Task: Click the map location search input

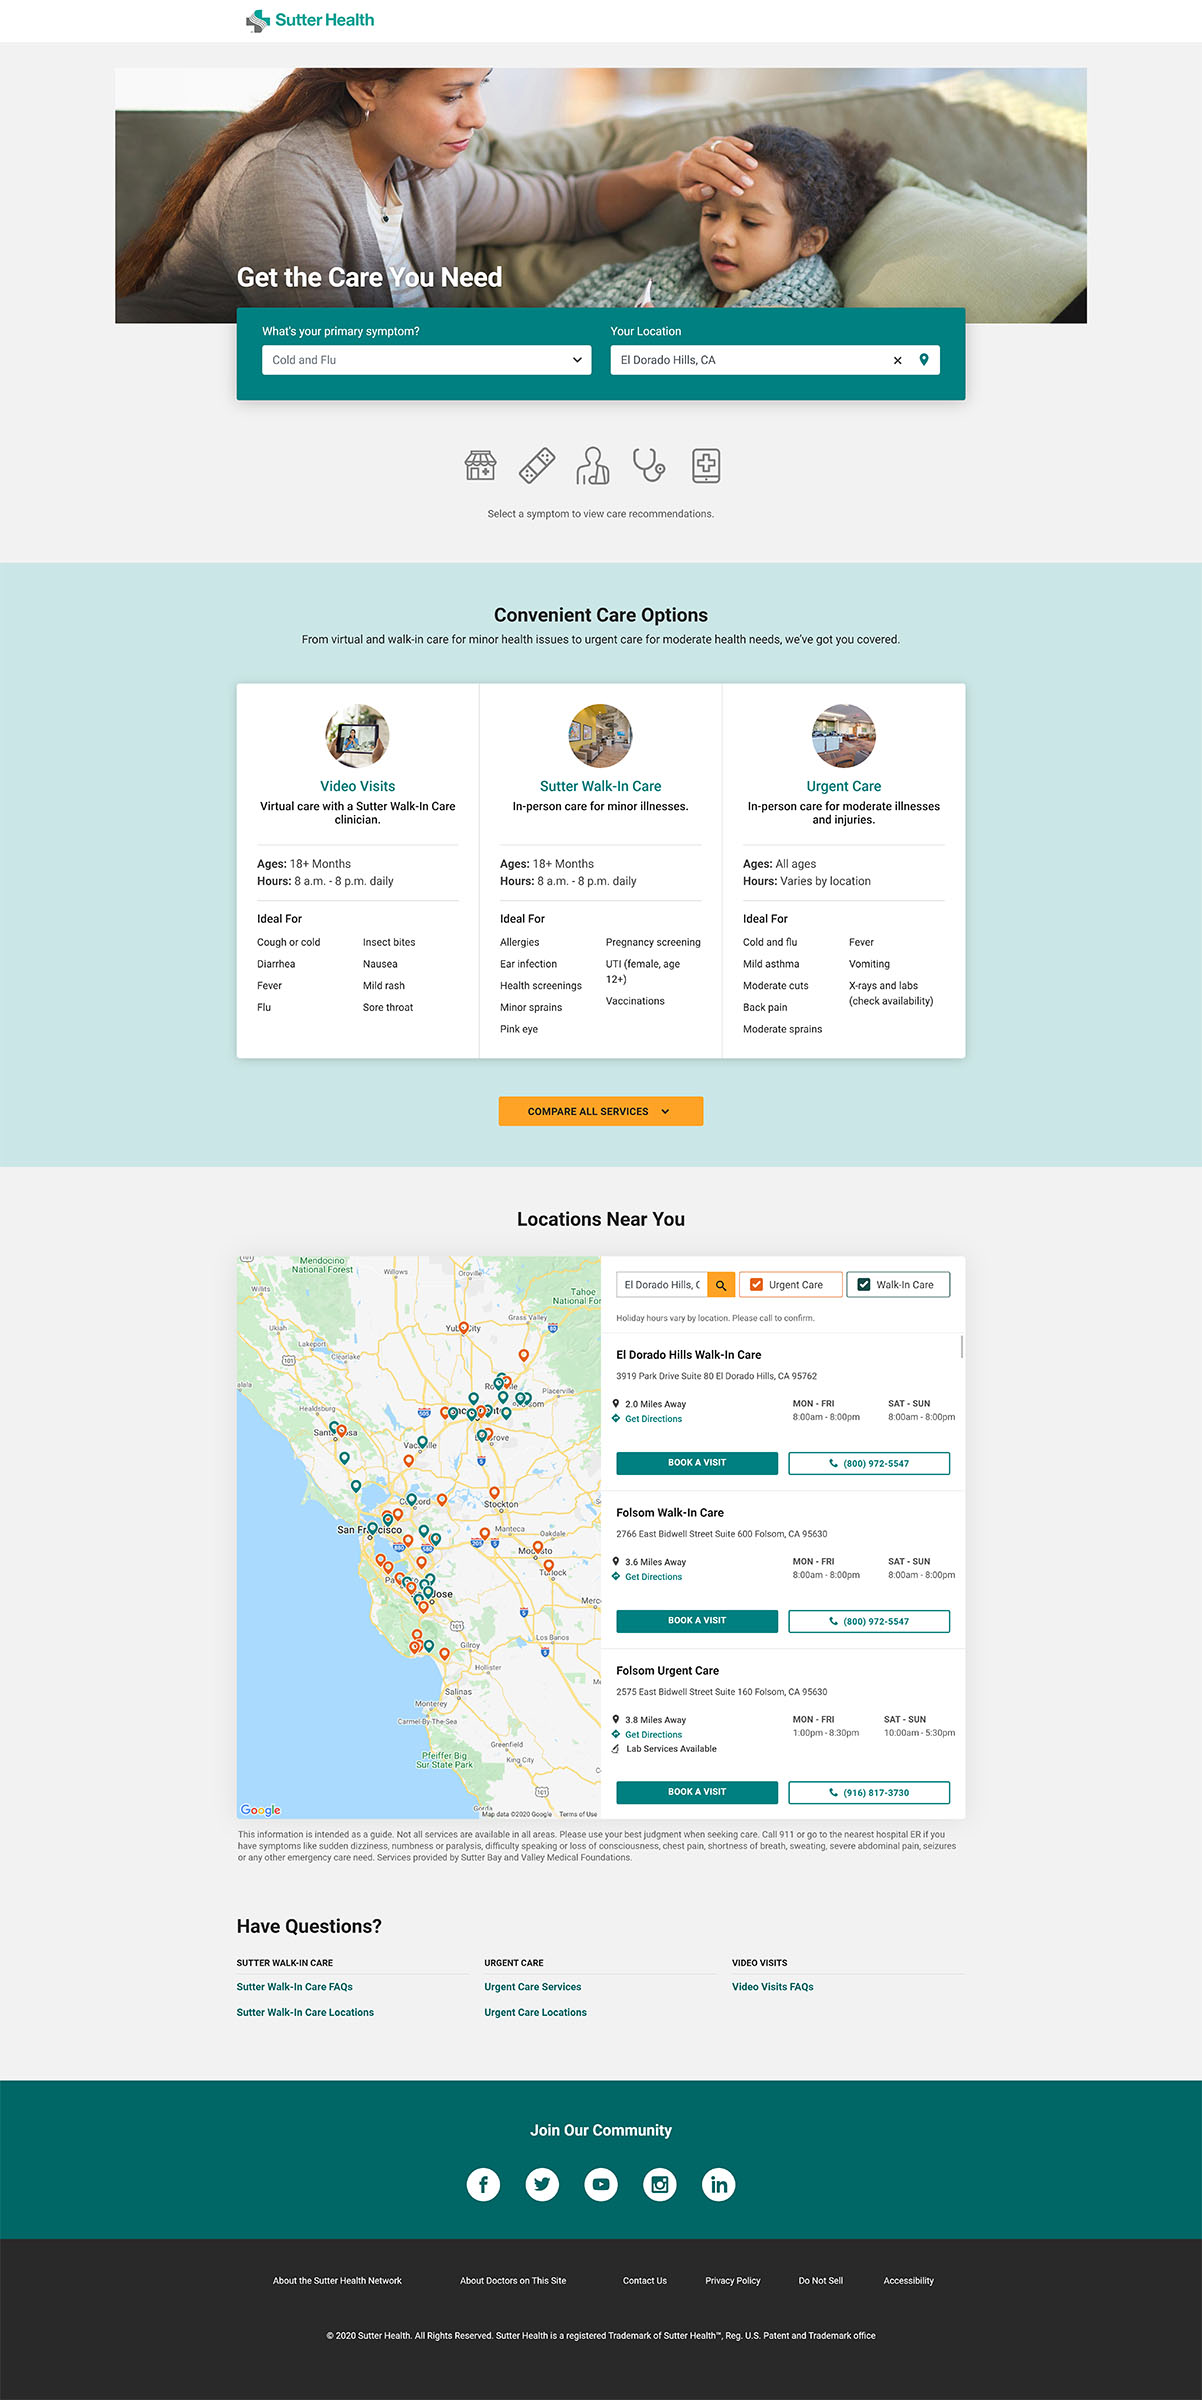Action: (x=662, y=1285)
